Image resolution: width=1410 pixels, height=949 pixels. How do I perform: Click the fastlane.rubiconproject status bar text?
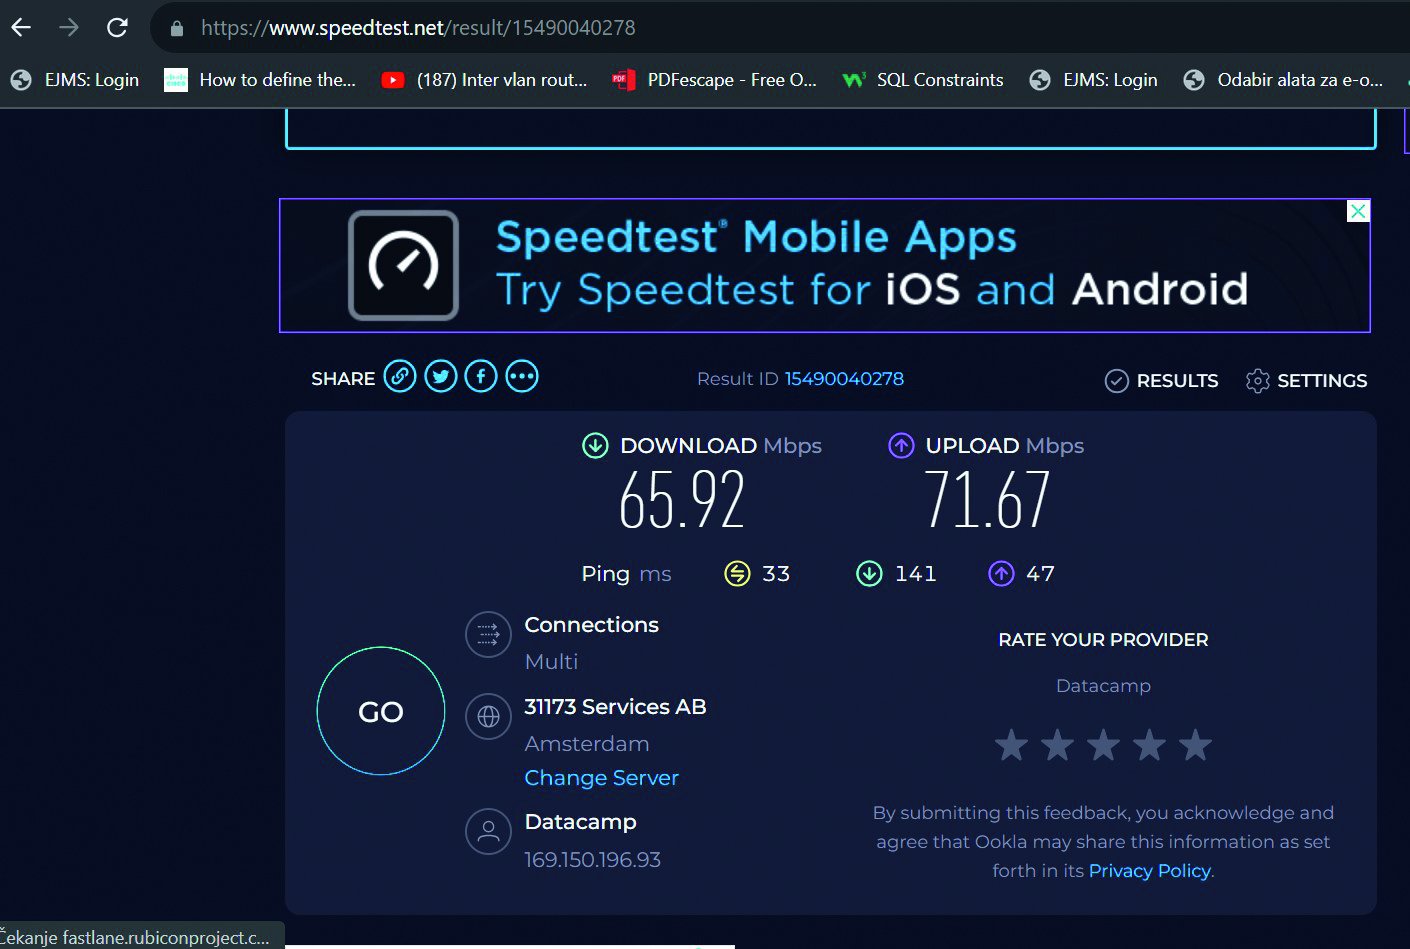point(135,937)
